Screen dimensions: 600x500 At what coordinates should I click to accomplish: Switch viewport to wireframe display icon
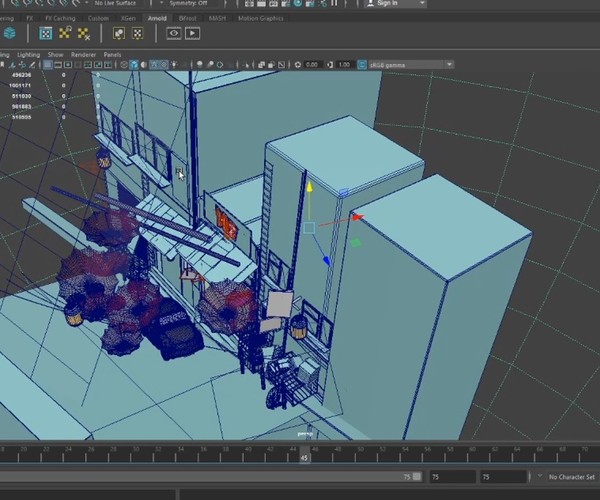tap(124, 65)
